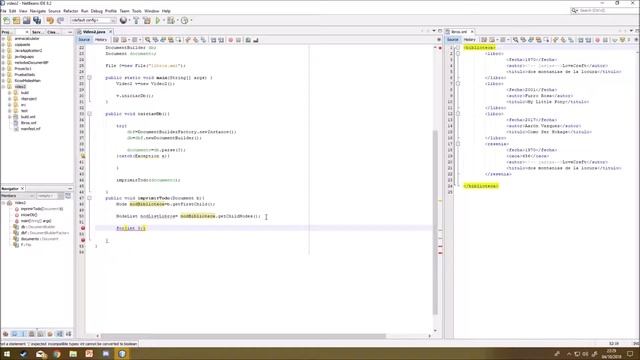
Task: Open dropdown arrow next to Debug Project icon
Action: (177, 20)
